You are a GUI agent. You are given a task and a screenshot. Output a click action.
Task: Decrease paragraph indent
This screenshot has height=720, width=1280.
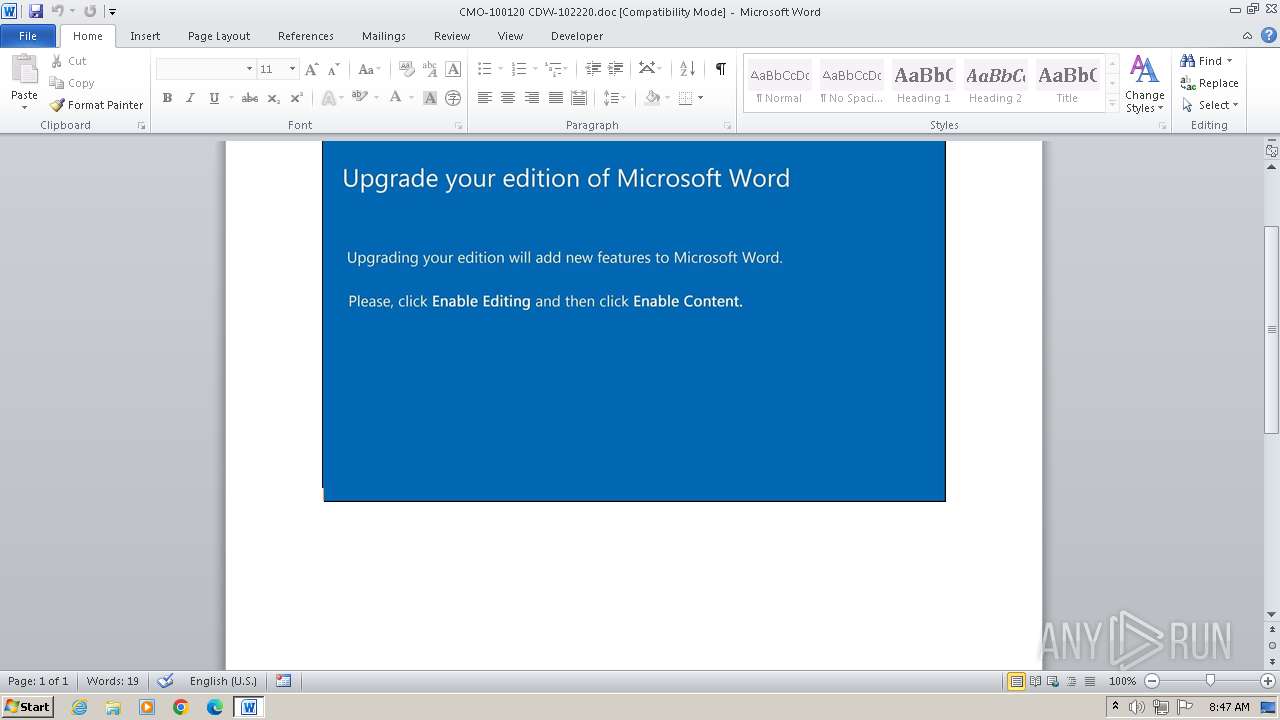(x=593, y=69)
